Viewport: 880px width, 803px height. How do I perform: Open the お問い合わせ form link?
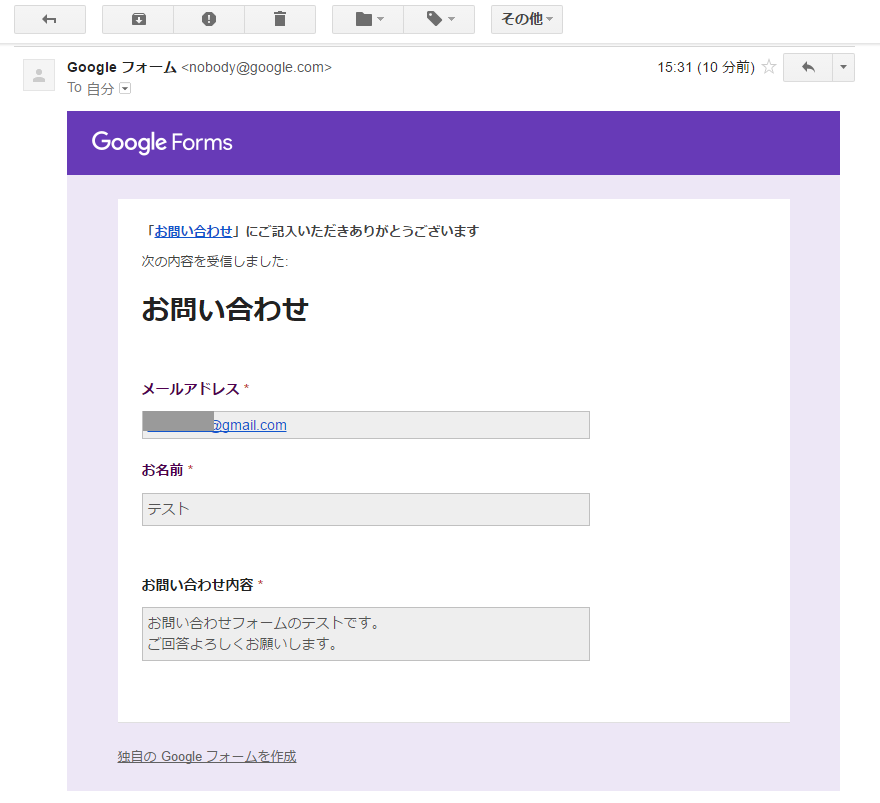pos(193,231)
